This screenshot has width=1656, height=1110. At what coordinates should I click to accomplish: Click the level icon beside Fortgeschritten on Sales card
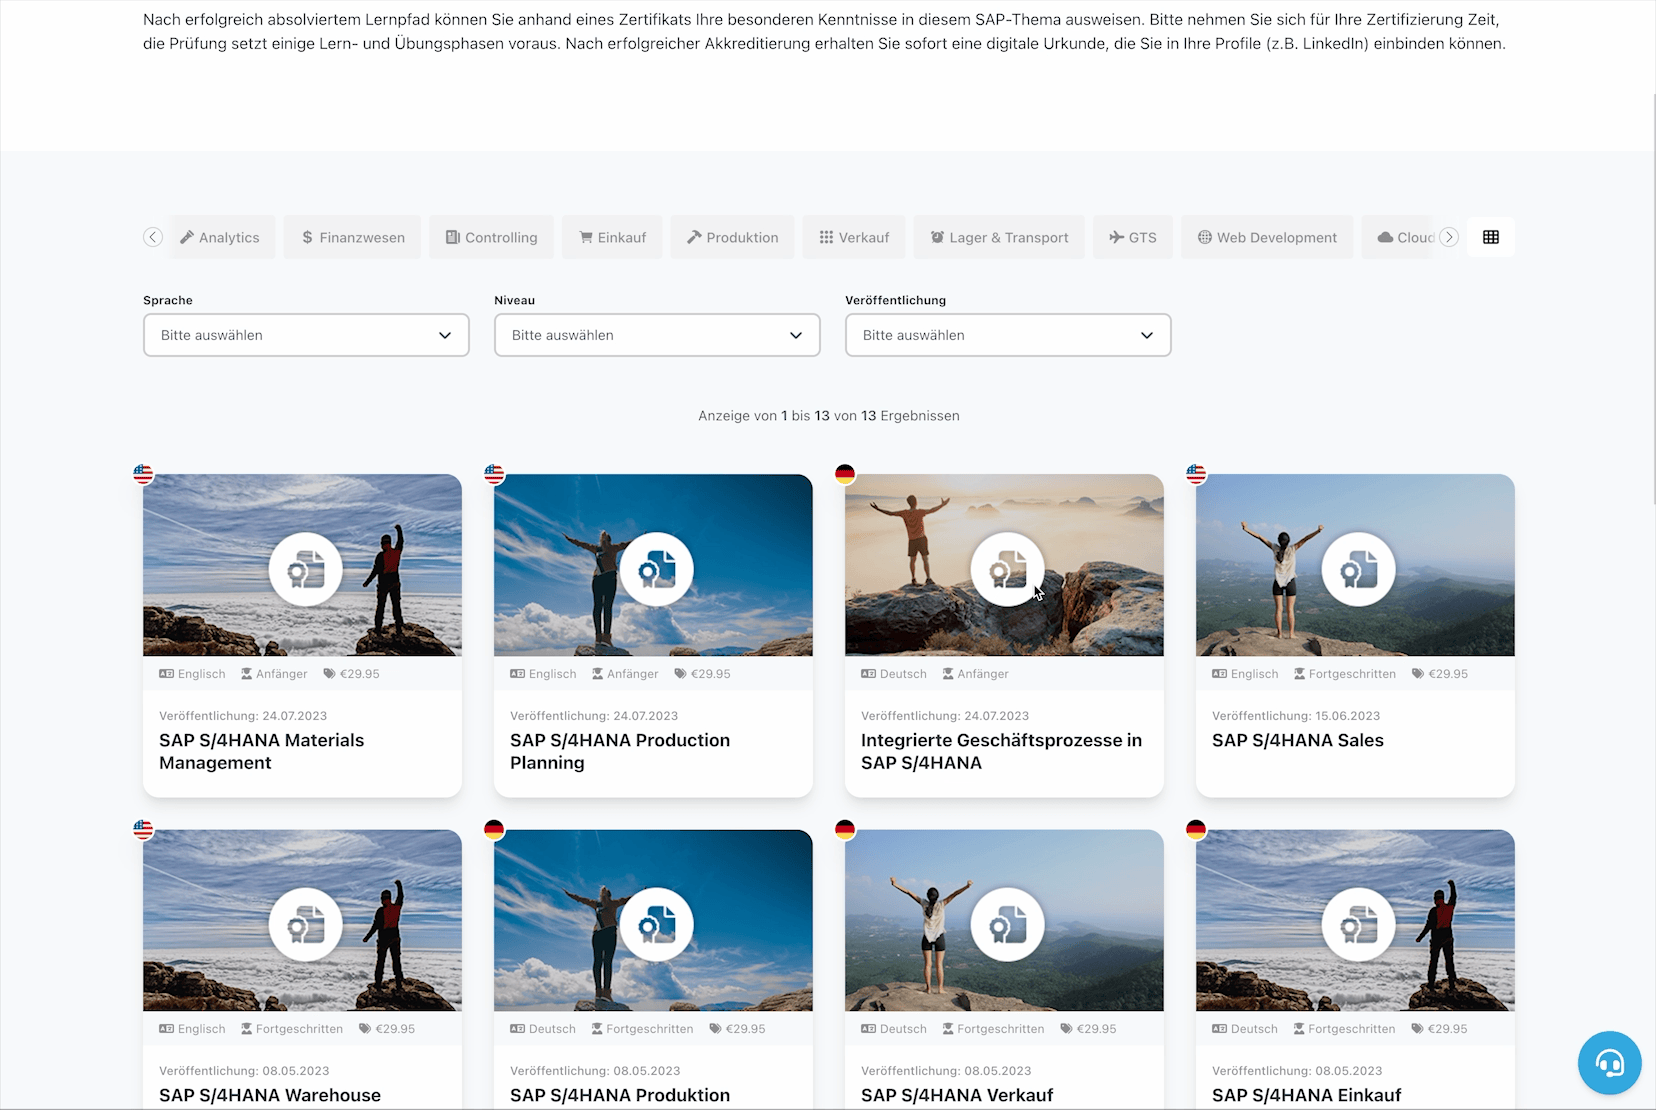(1299, 674)
